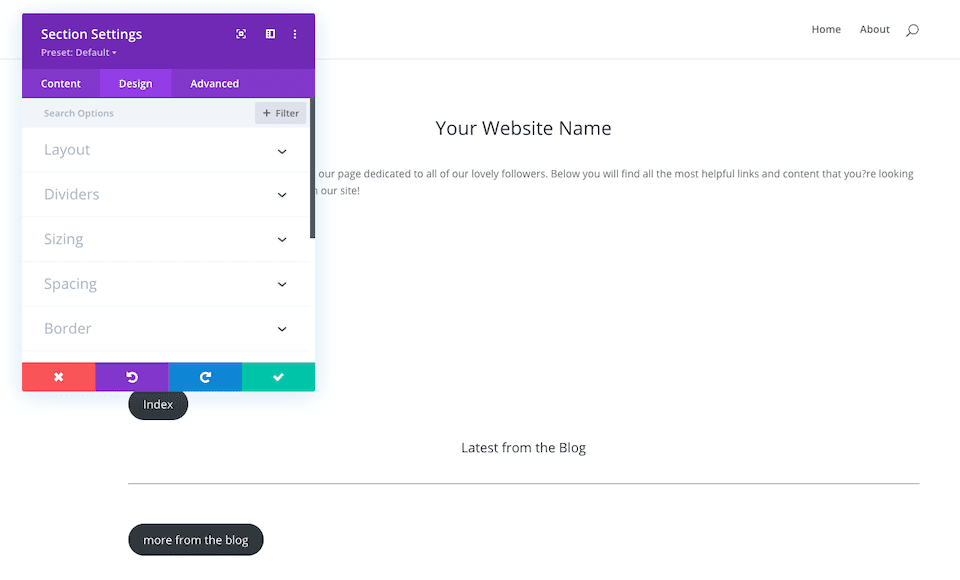Click the settings panel scrollbar

(311, 170)
